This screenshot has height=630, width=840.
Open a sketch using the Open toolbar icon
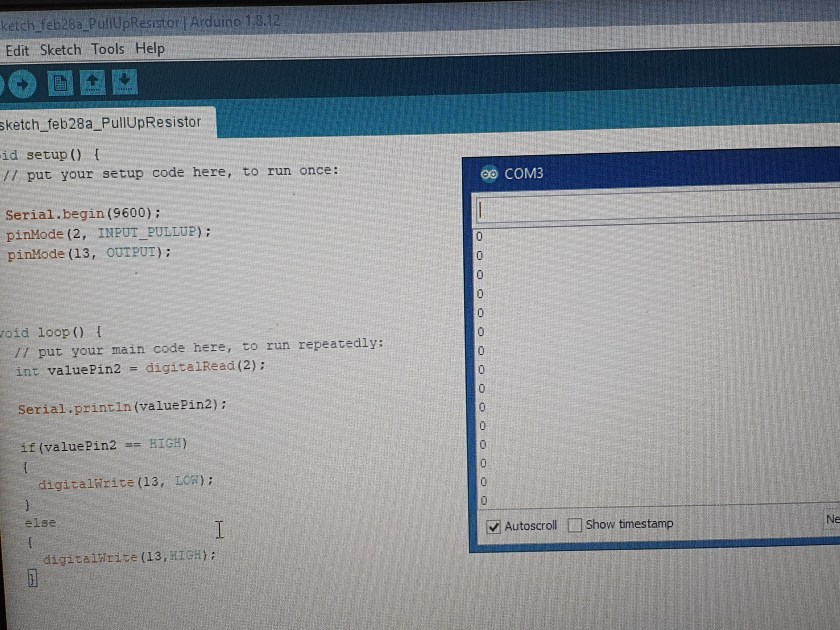coord(93,84)
